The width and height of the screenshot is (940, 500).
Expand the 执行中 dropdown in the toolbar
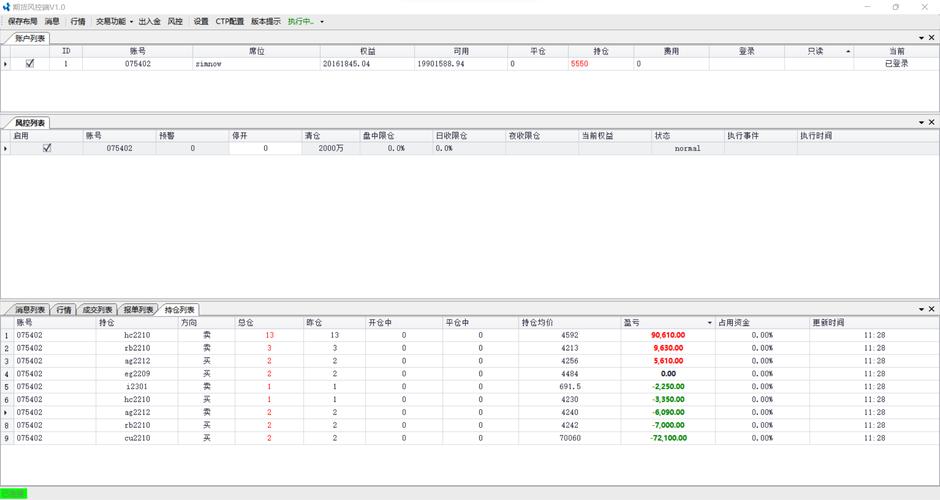pos(322,21)
